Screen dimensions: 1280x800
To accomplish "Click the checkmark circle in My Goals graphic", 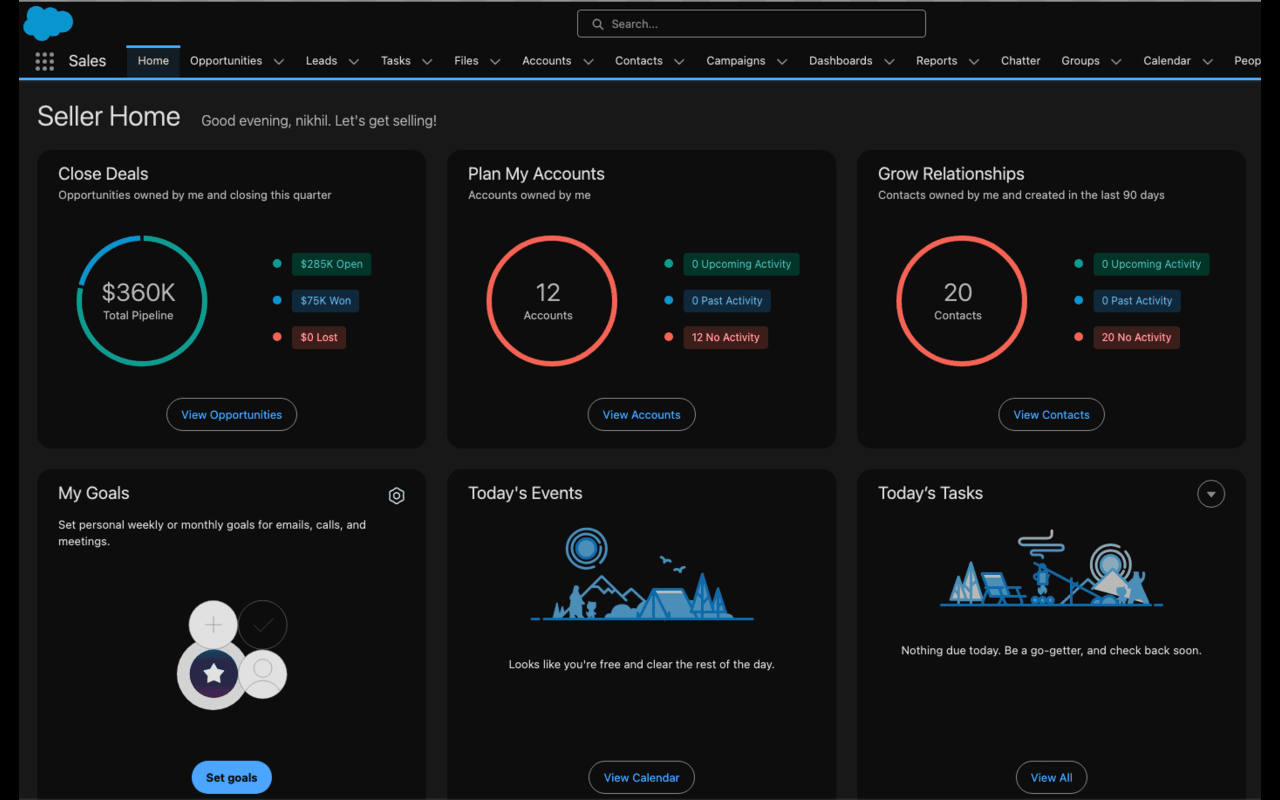I will tap(262, 624).
